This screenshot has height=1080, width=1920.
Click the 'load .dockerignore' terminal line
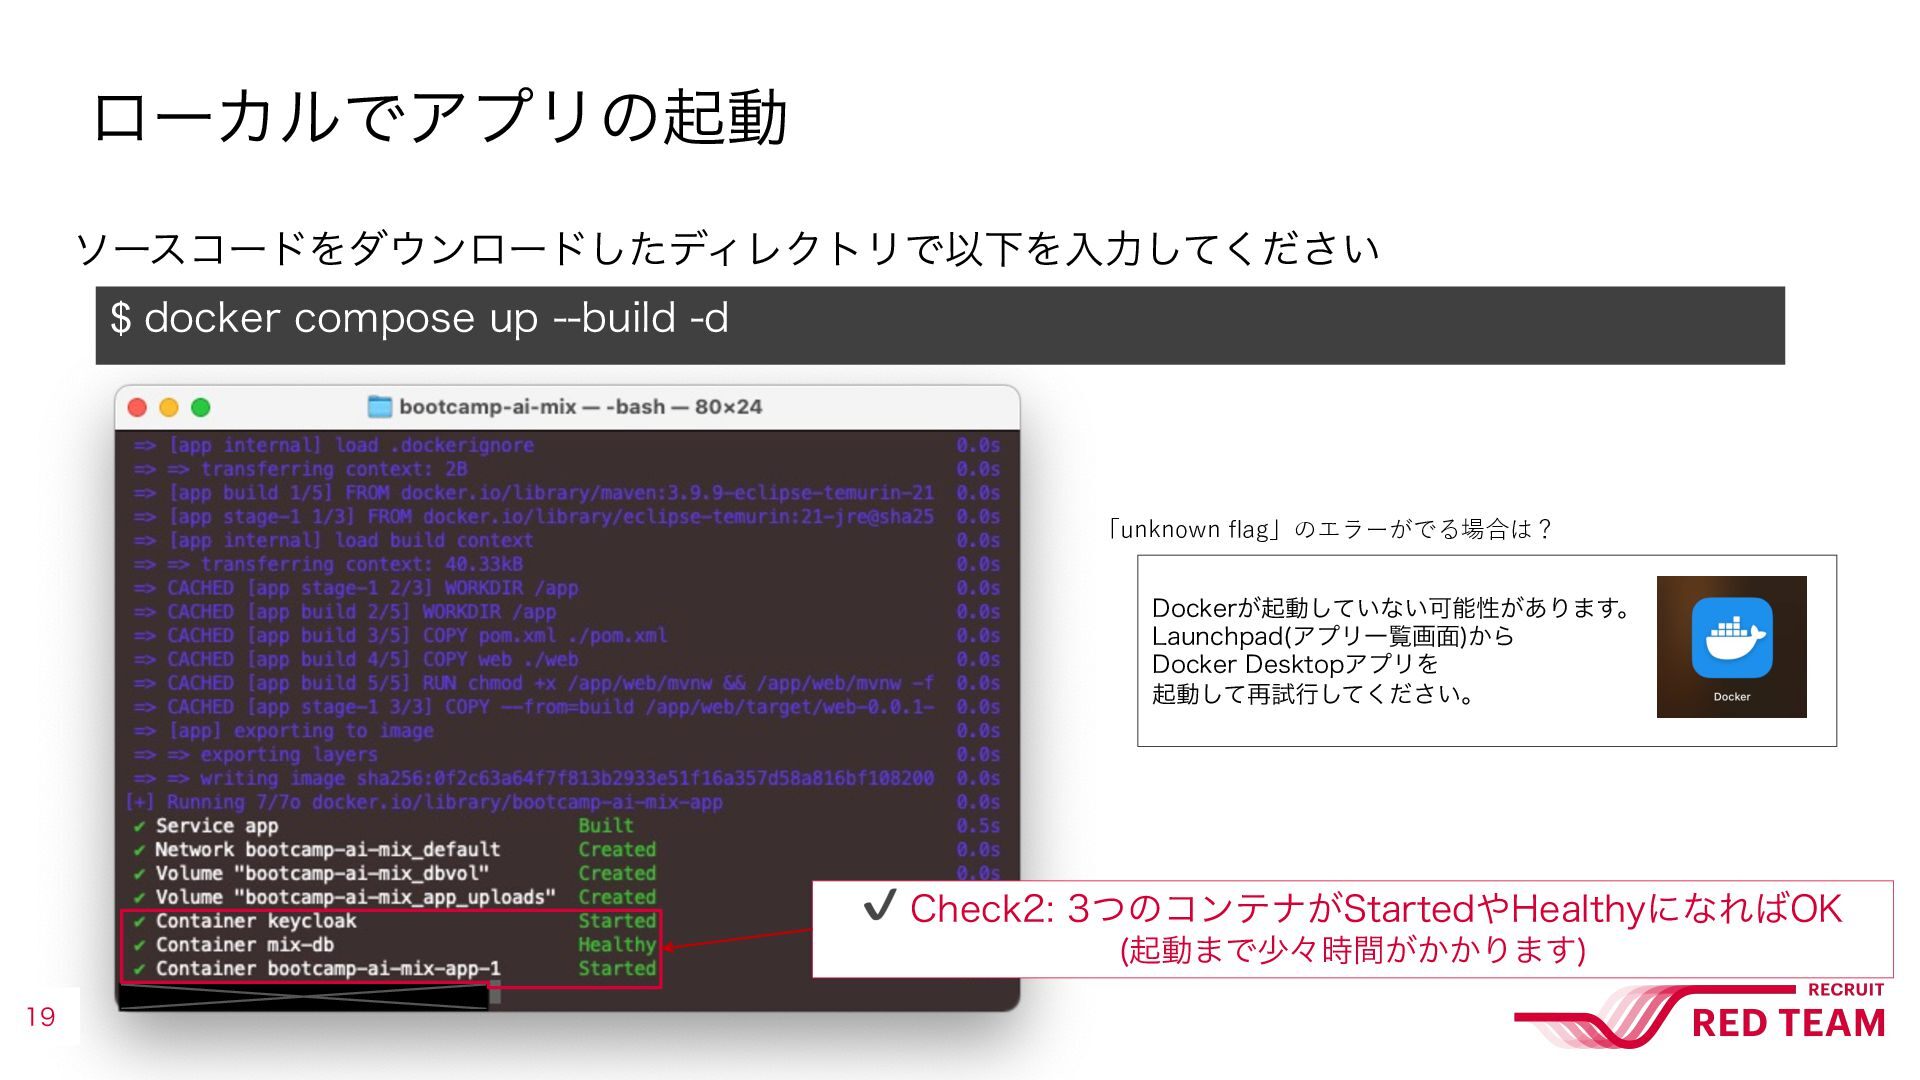click(334, 445)
